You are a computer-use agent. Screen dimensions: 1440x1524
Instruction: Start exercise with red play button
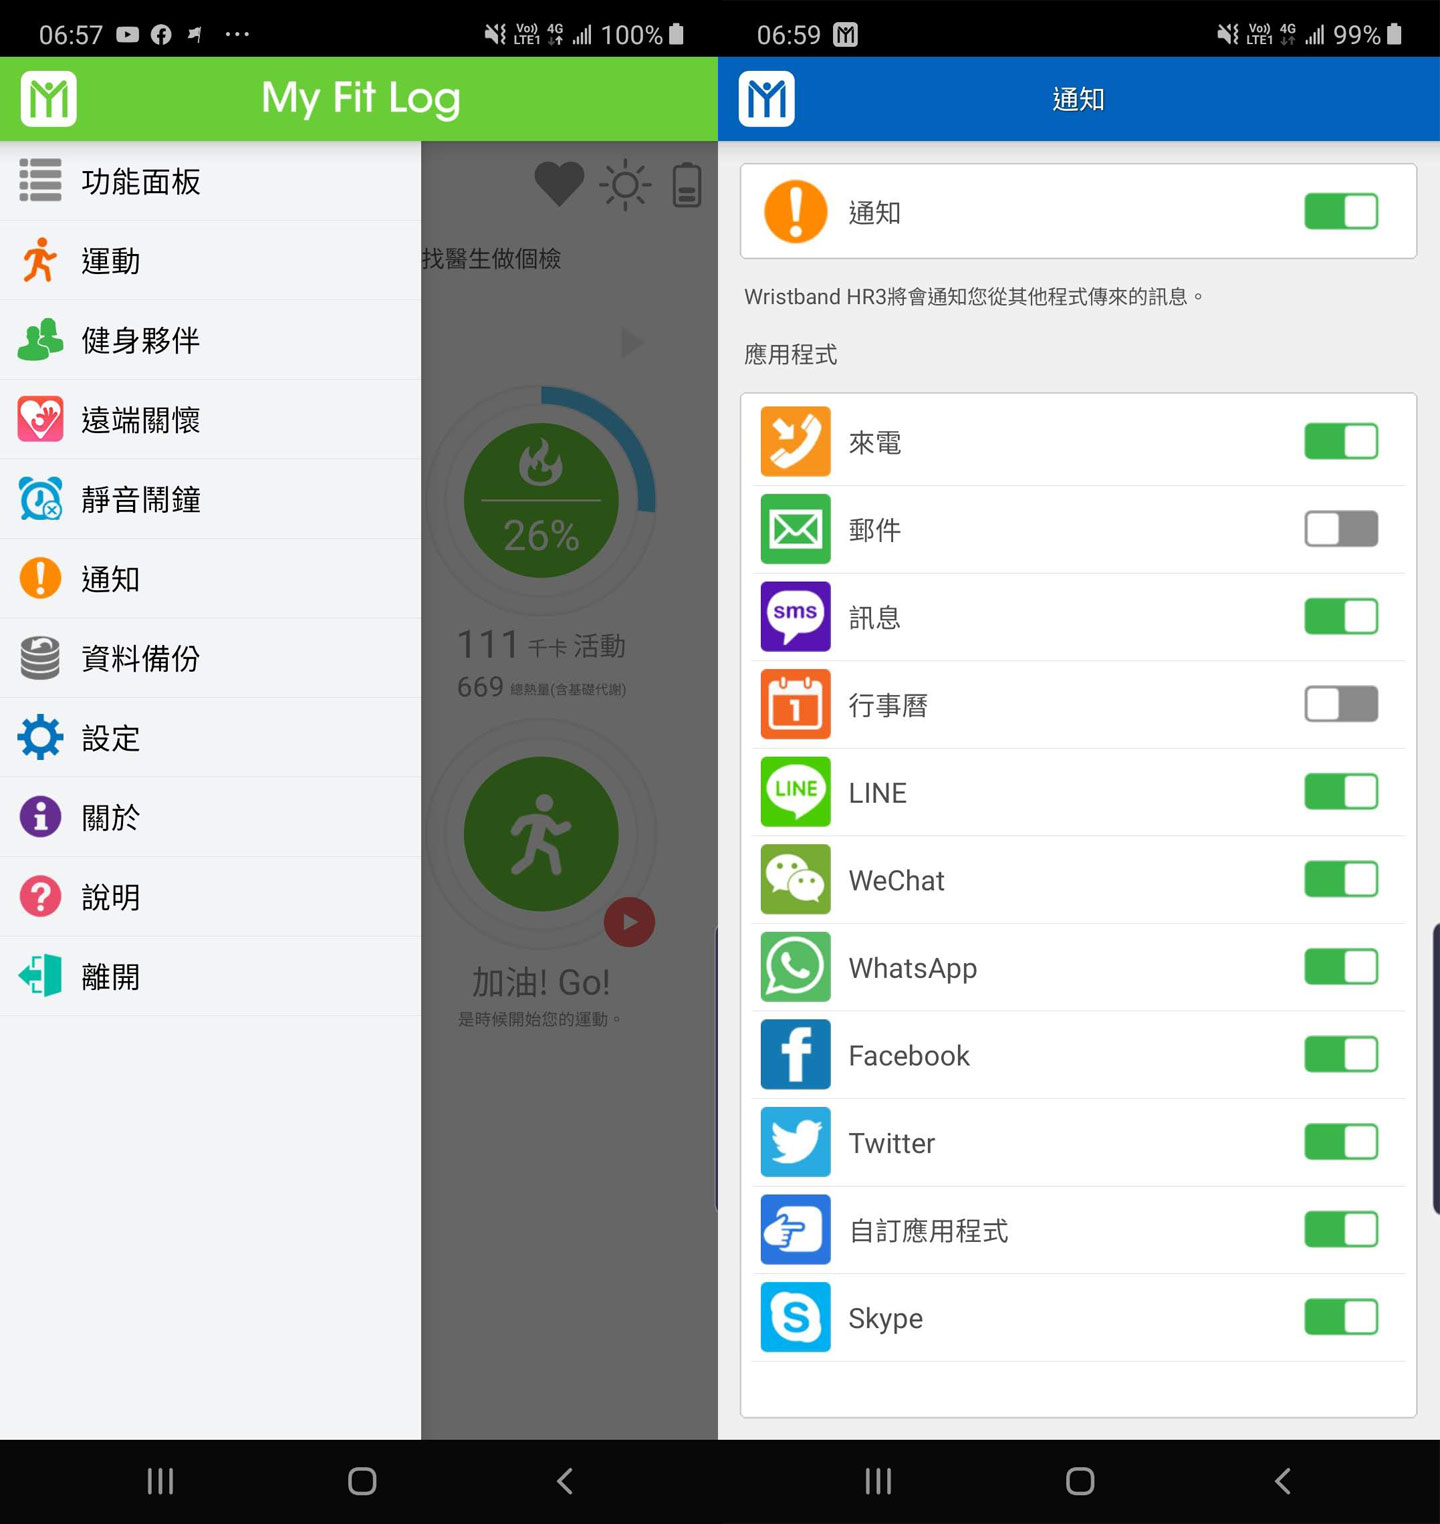629,922
